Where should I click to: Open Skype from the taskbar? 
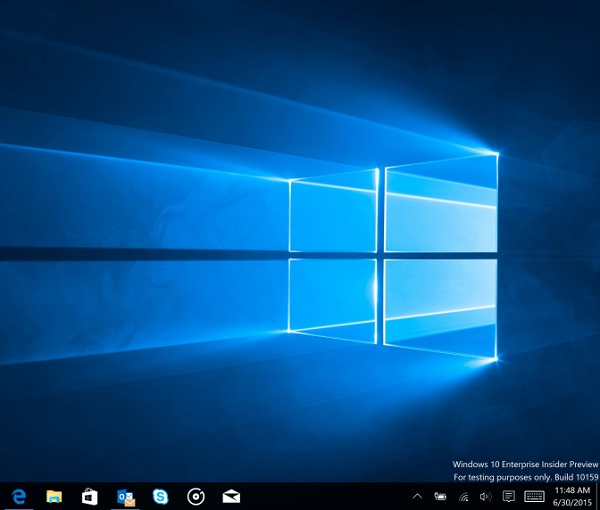tap(160, 497)
